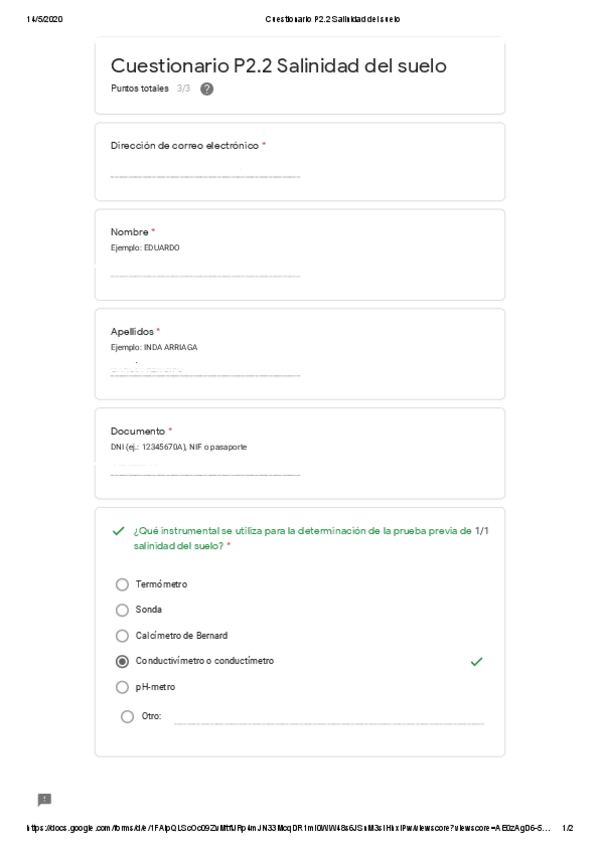Click the email address input field
The width and height of the screenshot is (600, 848).
point(205,173)
